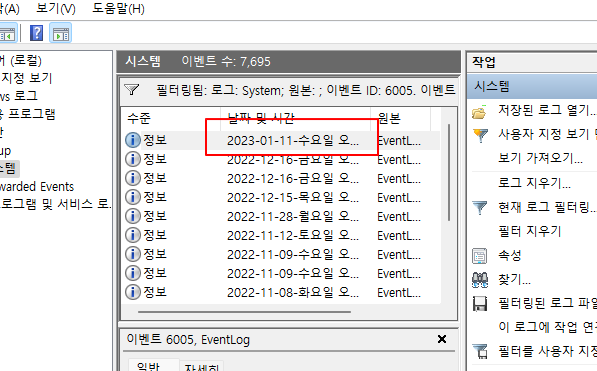Click save filter to custom view icon
597x371 pixels.
(480, 351)
